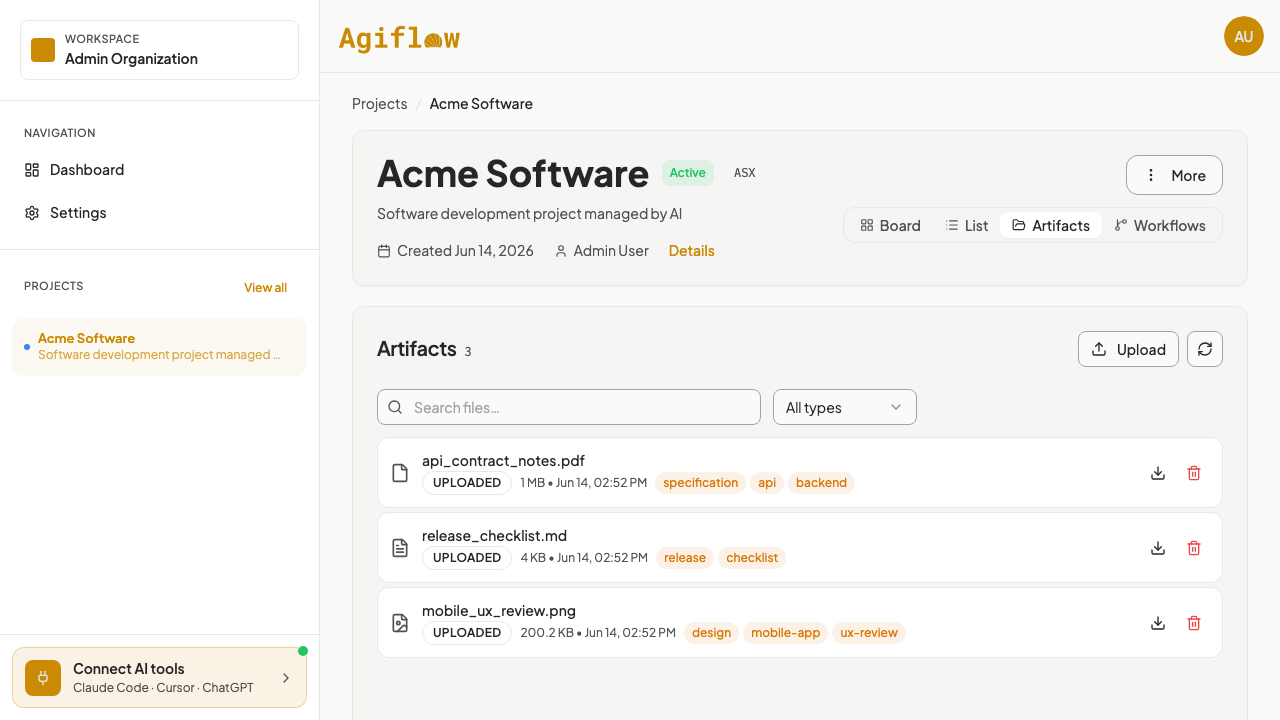Click the specification tag
The height and width of the screenshot is (720, 1280).
[x=700, y=483]
